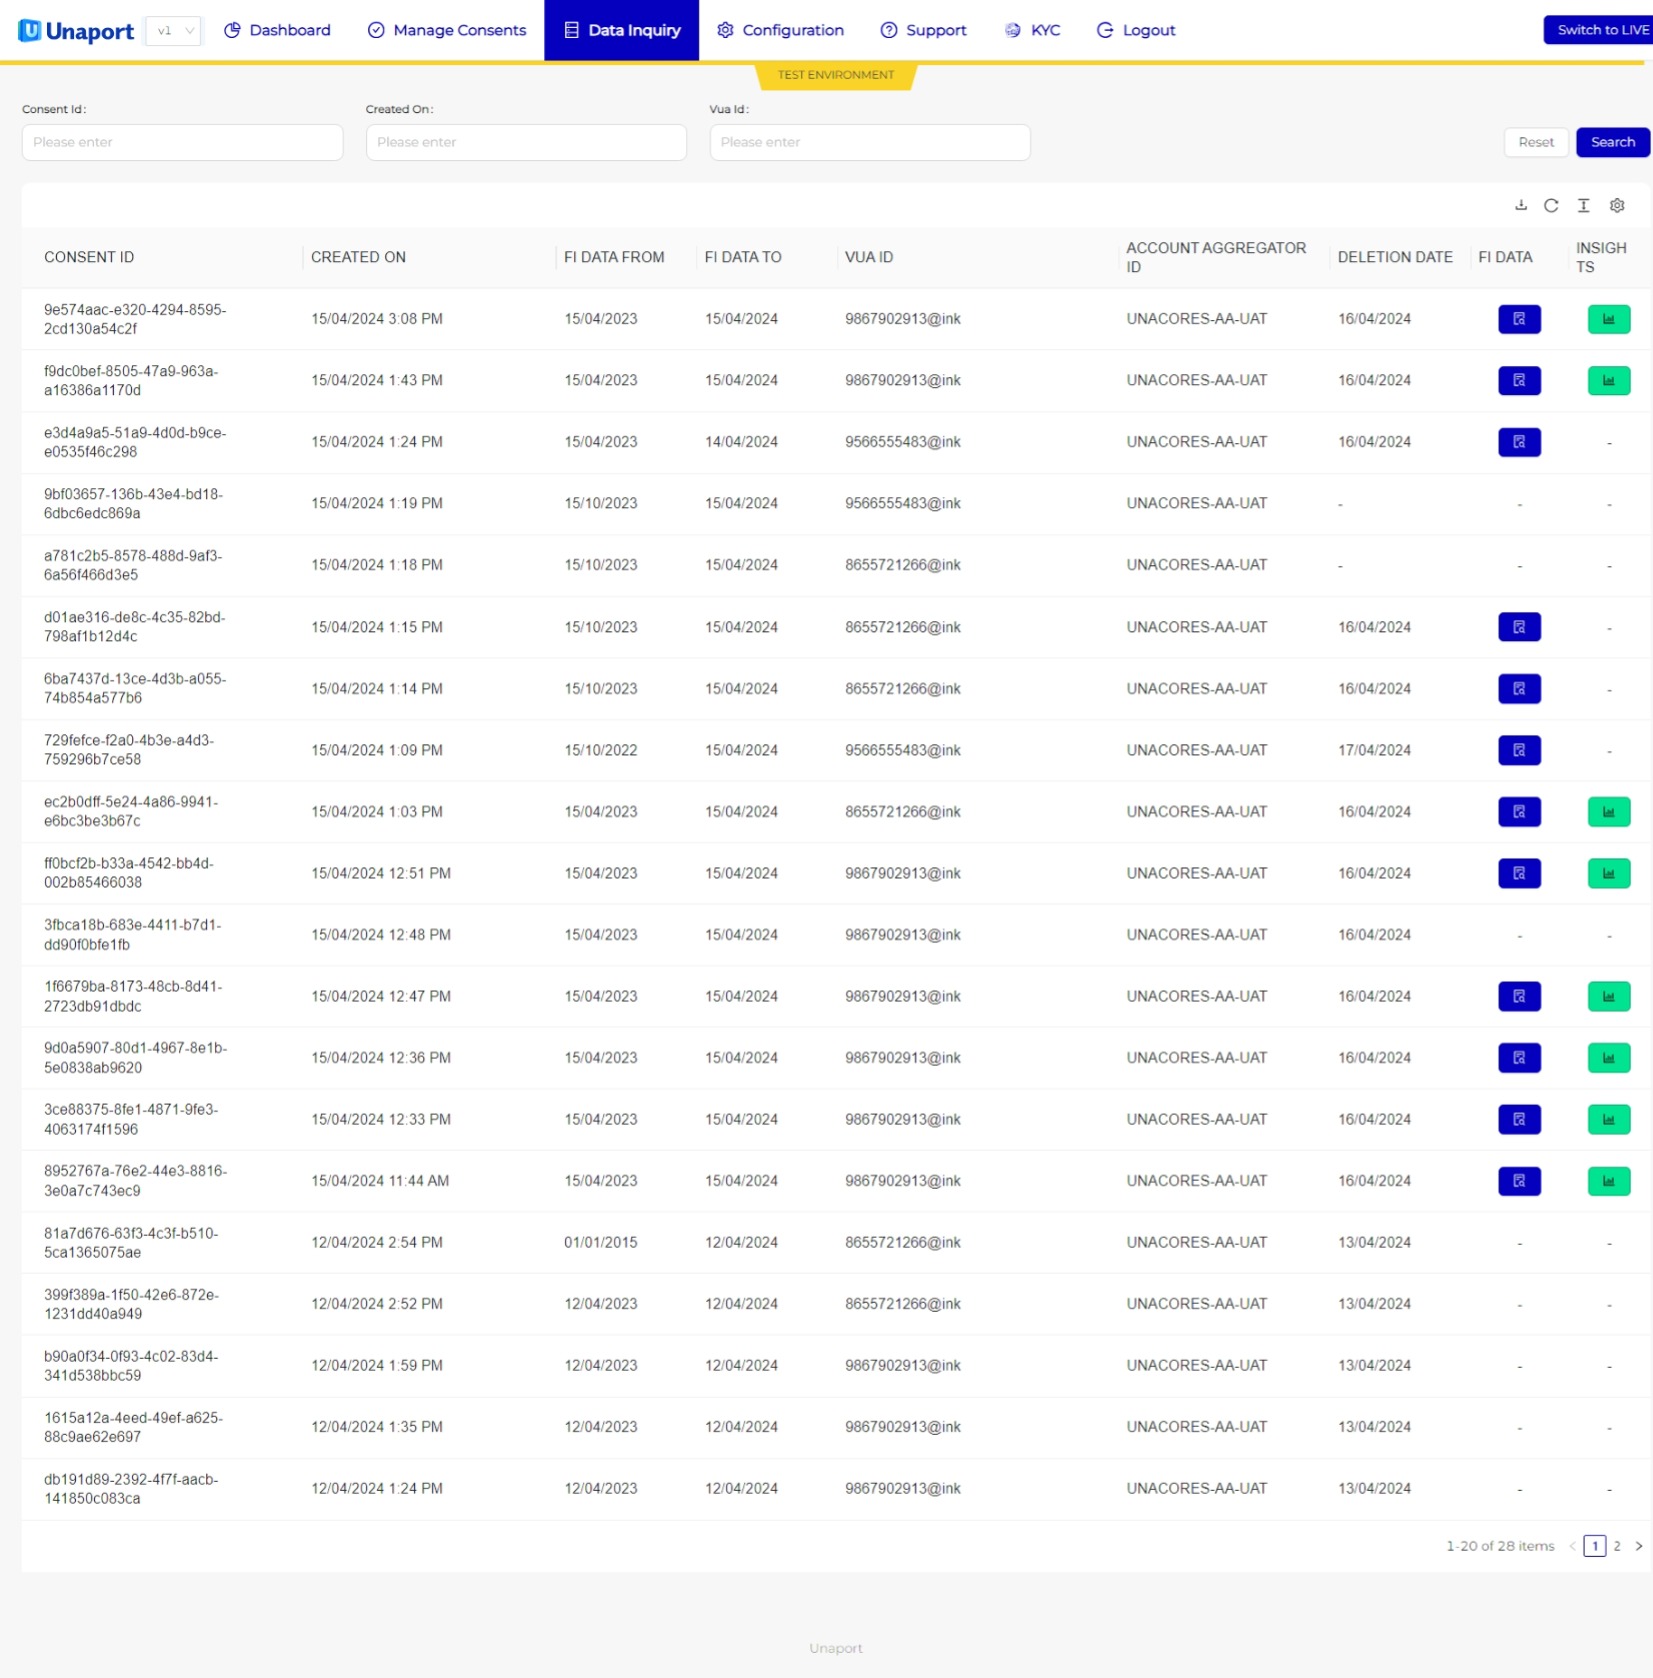Open table column settings gear
This screenshot has width=1653, height=1678.
coord(1616,205)
